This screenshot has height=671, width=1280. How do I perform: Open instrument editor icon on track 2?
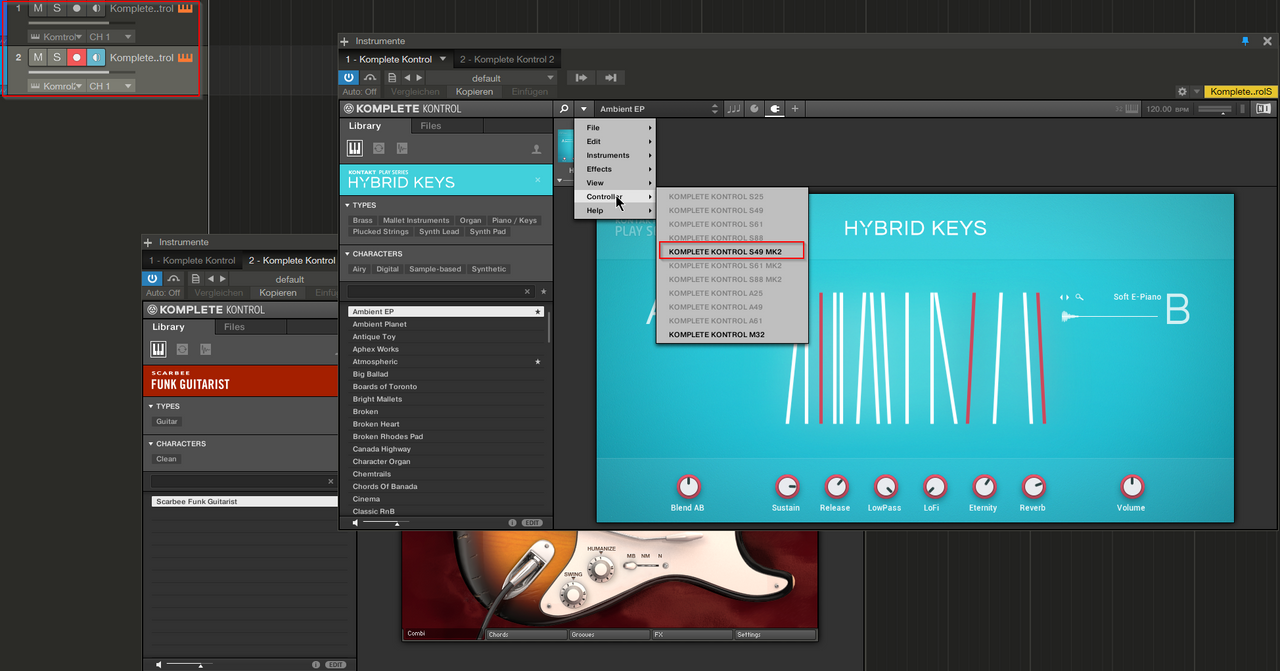point(185,58)
